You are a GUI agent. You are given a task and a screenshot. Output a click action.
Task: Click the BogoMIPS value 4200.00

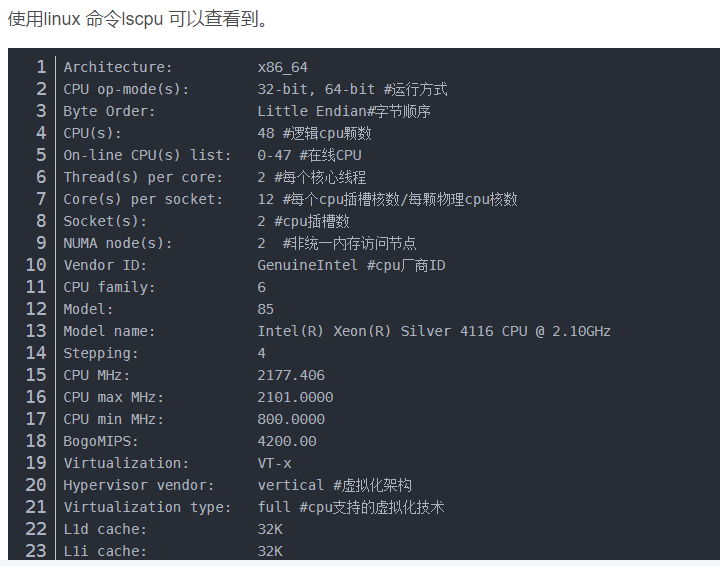287,442
